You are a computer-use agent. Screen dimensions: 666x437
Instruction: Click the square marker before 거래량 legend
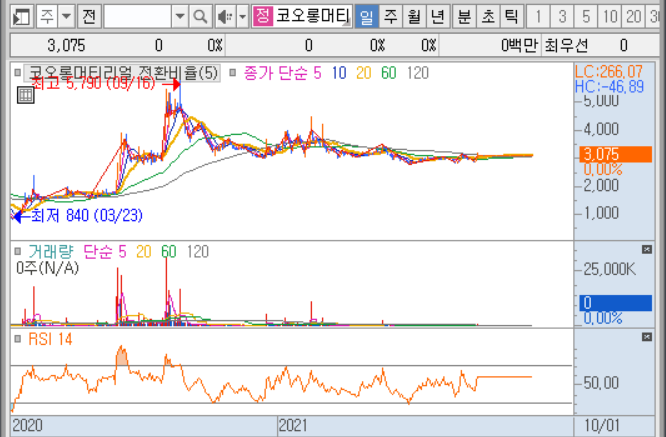(x=17, y=251)
